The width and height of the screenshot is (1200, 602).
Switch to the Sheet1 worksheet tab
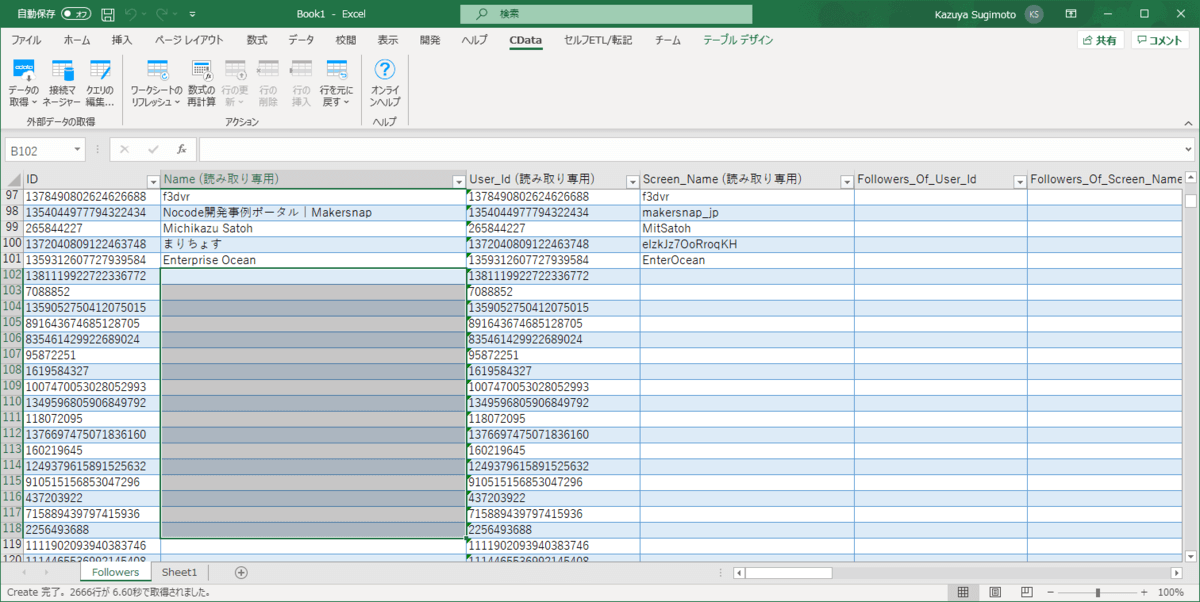[180, 572]
